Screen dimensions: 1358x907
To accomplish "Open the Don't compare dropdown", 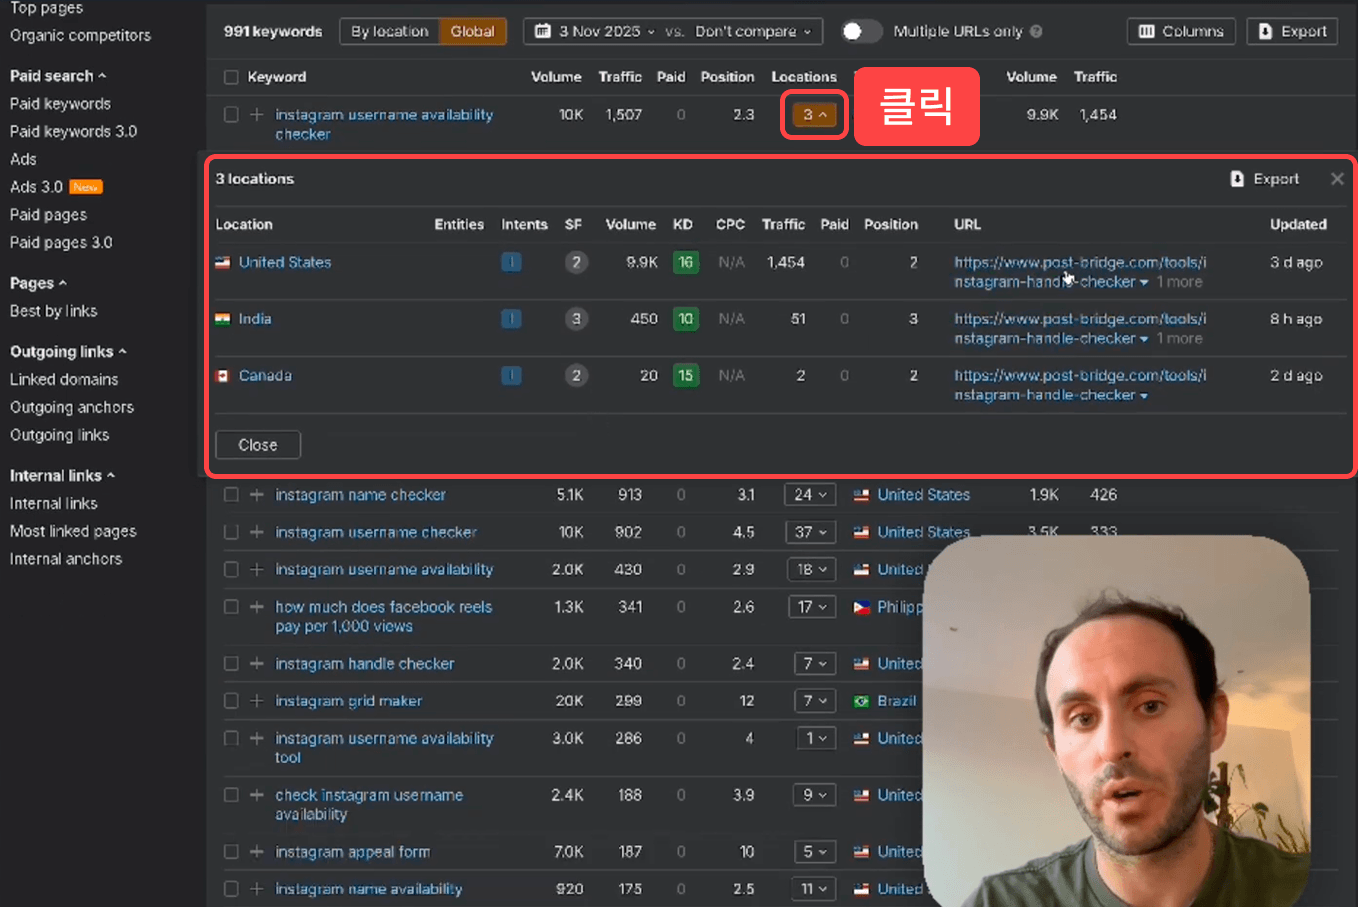I will pyautogui.click(x=754, y=32).
